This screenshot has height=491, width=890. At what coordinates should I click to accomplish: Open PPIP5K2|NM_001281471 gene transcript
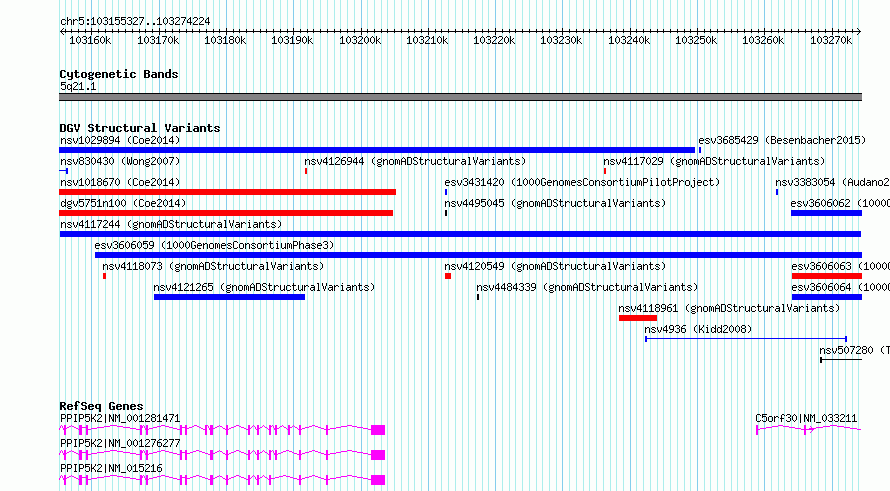pos(120,418)
